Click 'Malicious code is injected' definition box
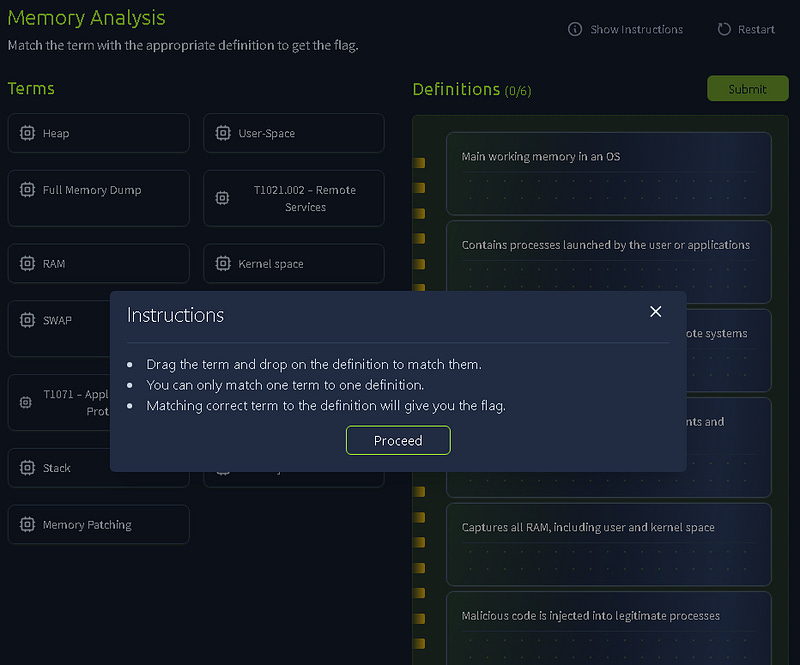The width and height of the screenshot is (800, 665). point(609,629)
